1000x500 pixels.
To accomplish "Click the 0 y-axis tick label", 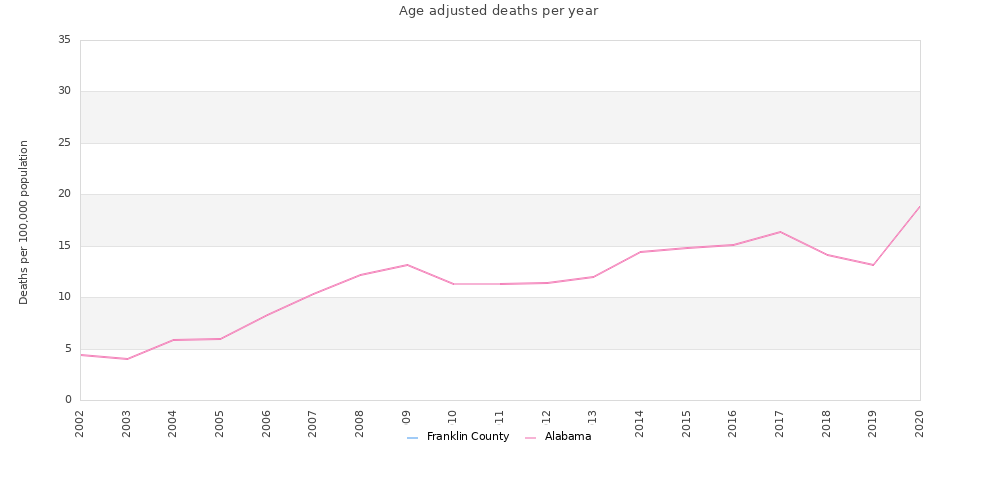I will 68,400.
